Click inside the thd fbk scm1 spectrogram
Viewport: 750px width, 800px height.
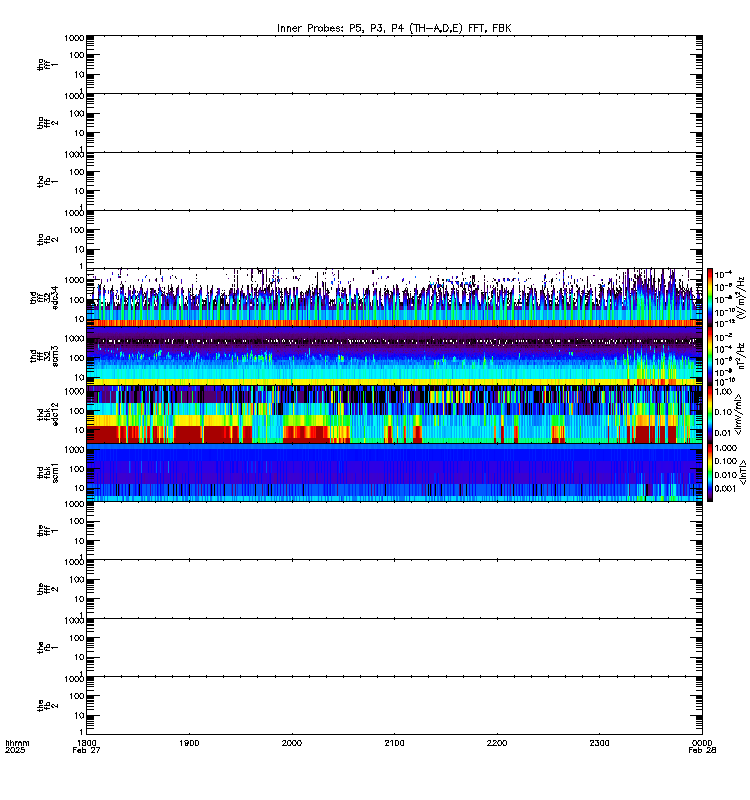(x=394, y=472)
